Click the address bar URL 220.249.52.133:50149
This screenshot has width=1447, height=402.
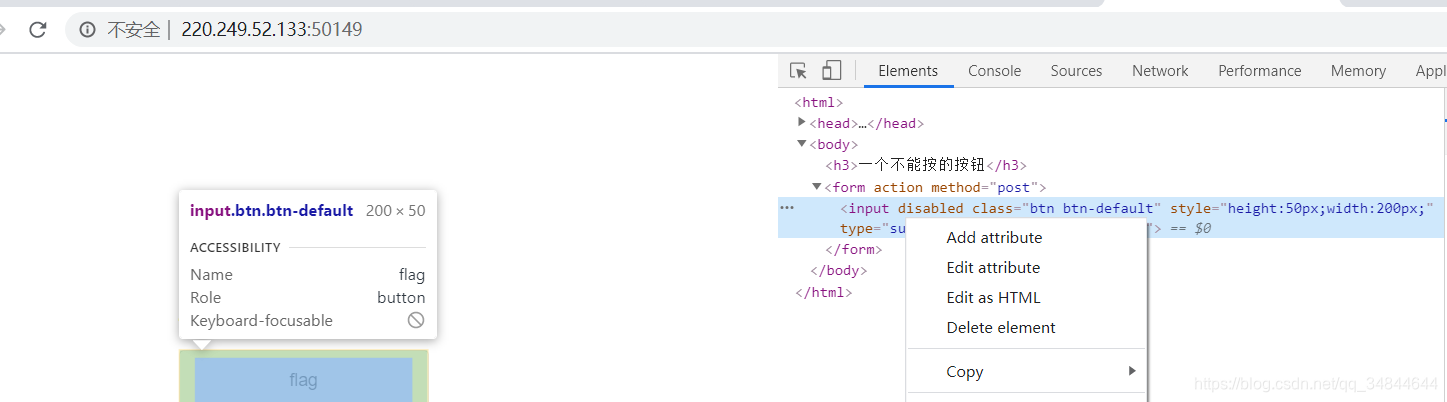(x=272, y=30)
